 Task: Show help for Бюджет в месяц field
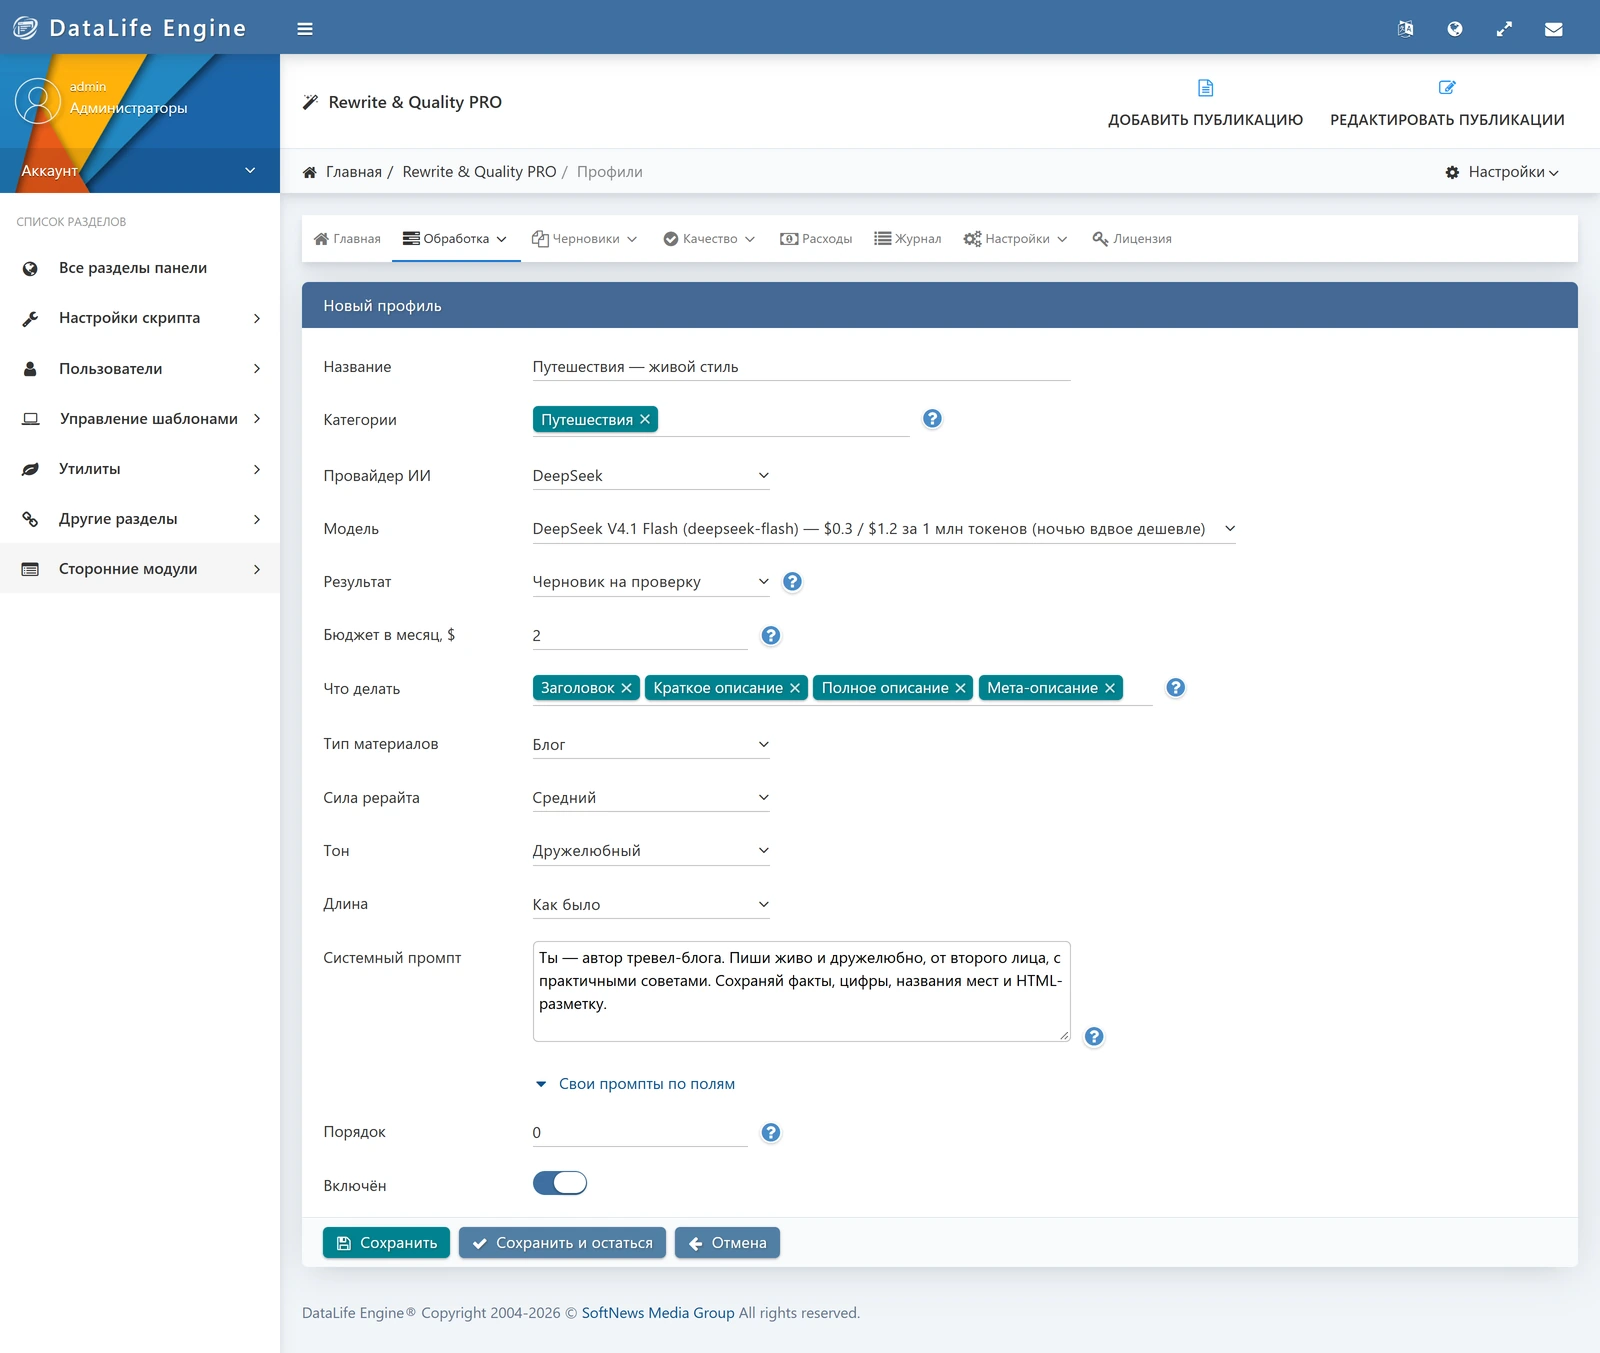[771, 635]
